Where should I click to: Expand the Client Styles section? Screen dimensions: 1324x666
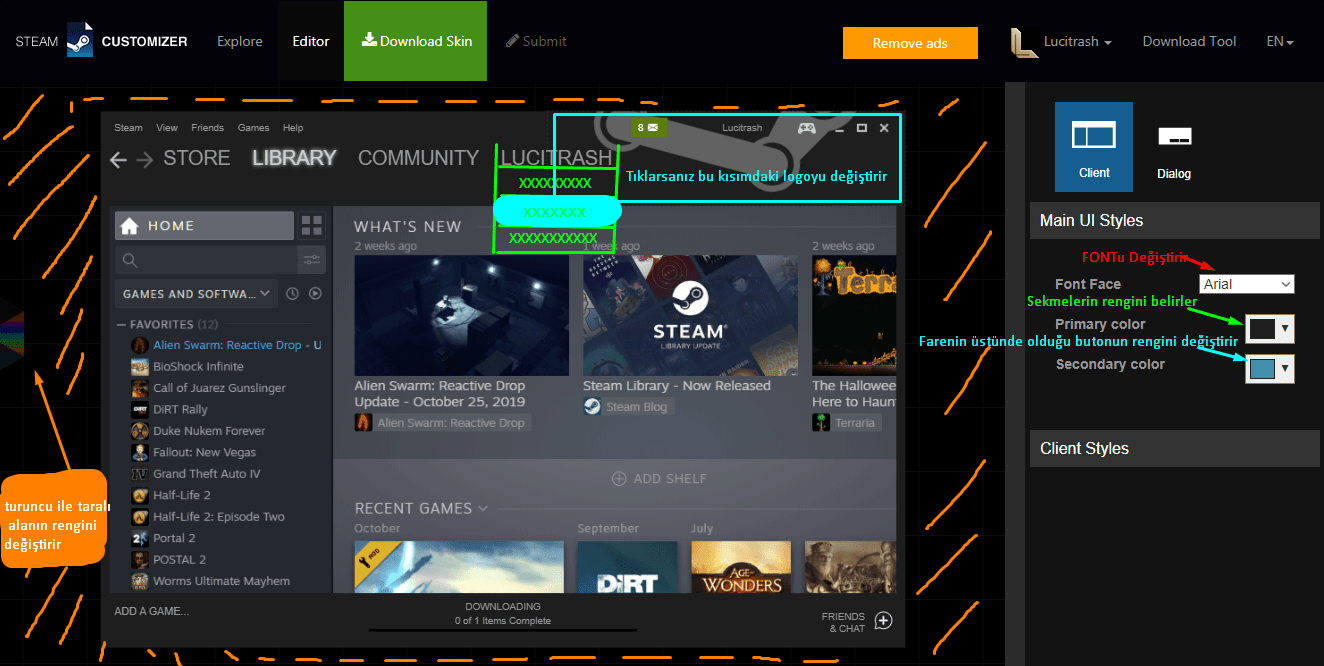coord(1175,448)
